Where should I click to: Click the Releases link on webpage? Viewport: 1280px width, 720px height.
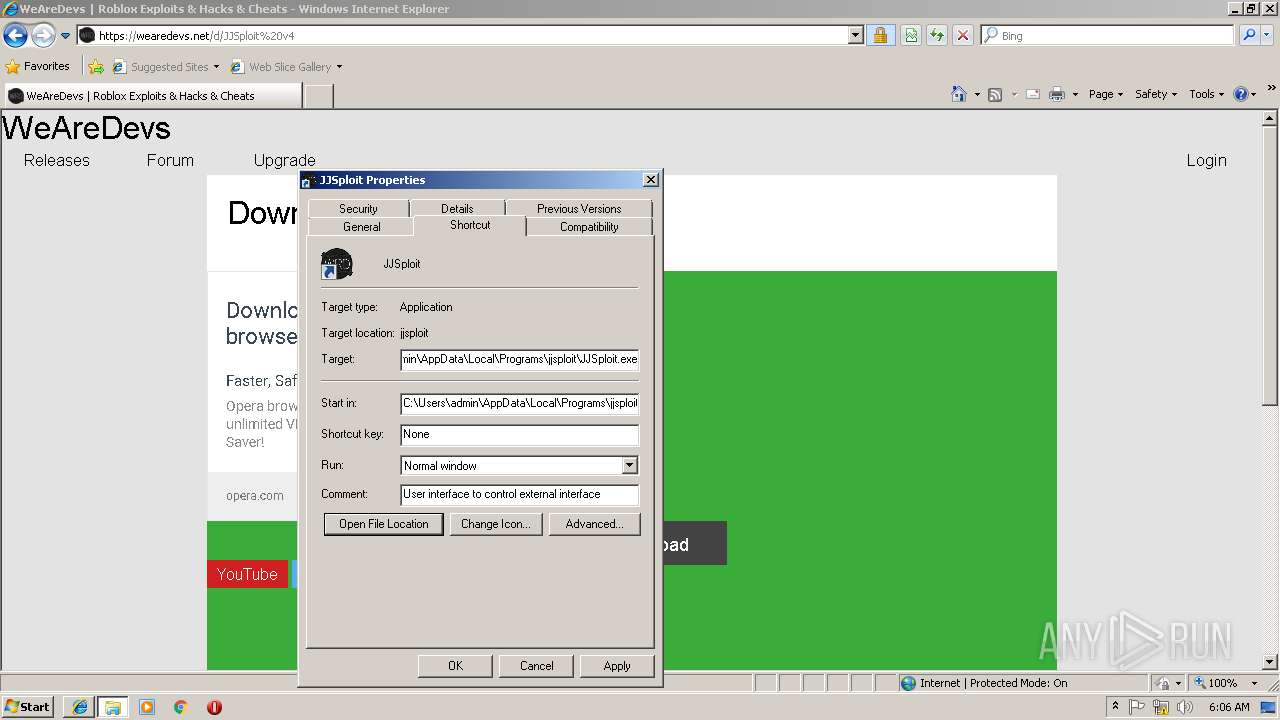pos(57,160)
